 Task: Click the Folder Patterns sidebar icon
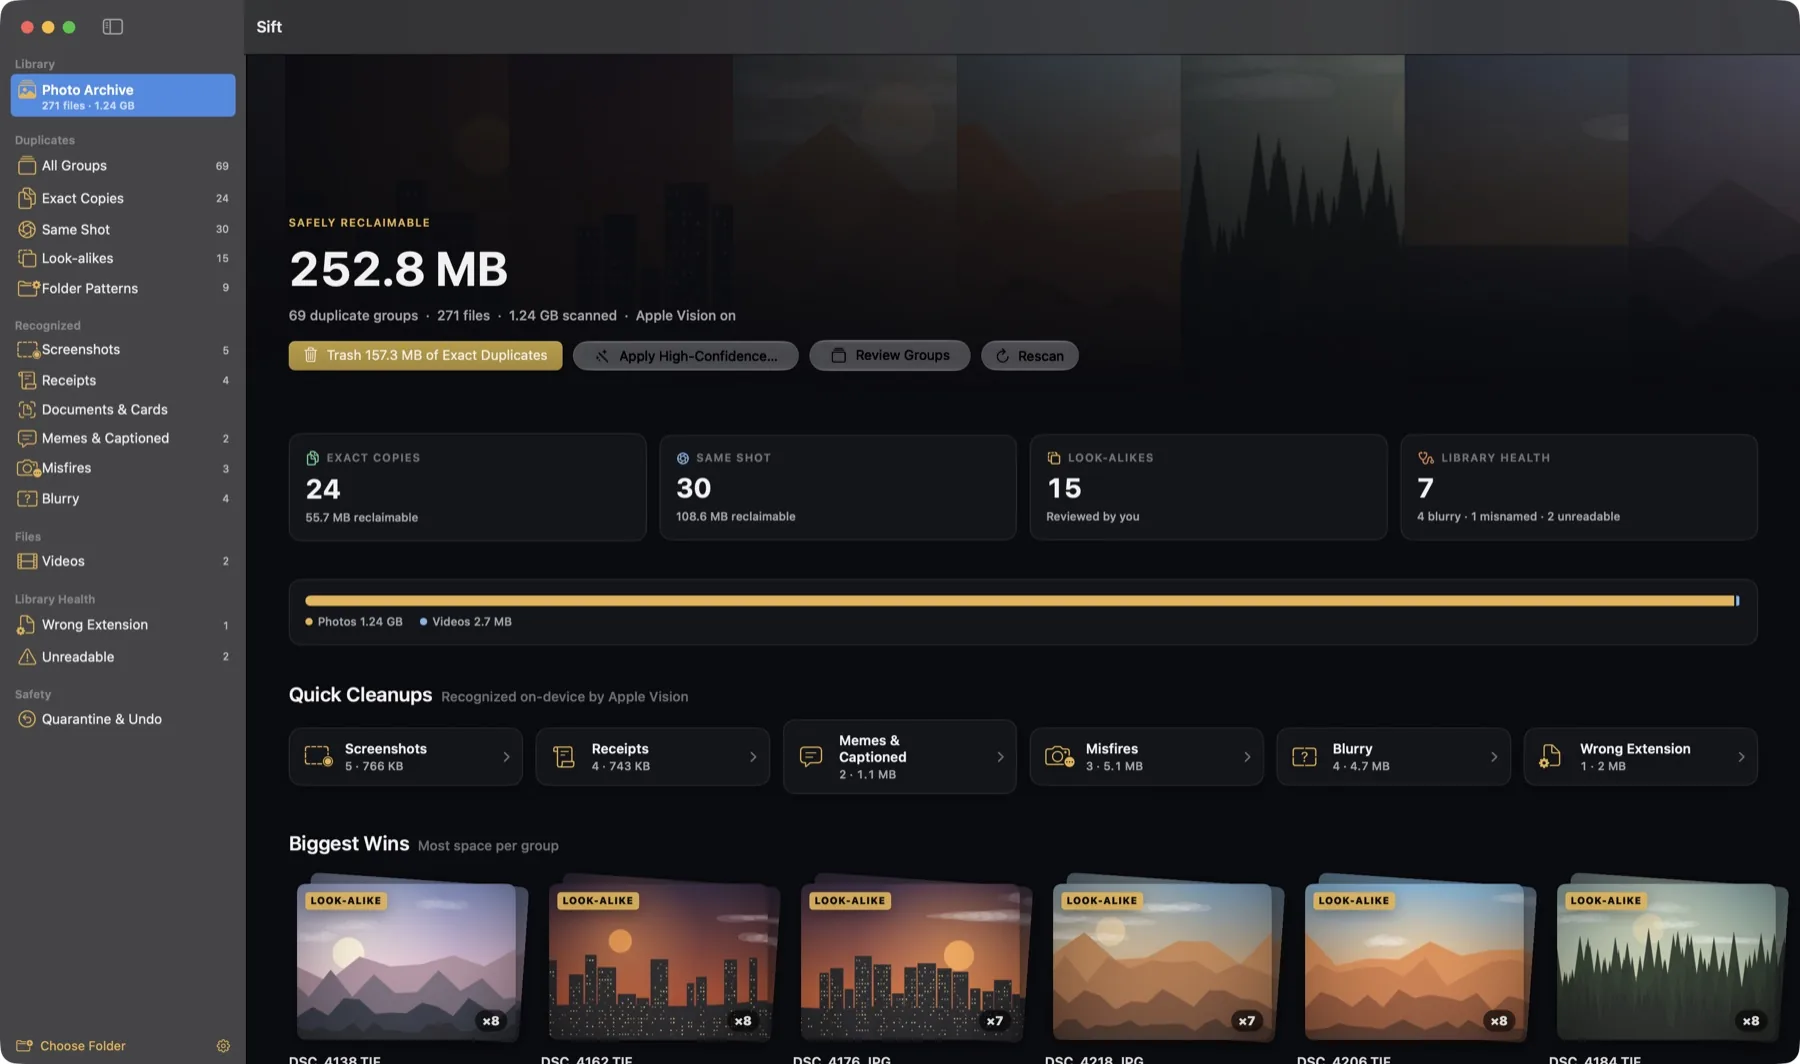(28, 288)
